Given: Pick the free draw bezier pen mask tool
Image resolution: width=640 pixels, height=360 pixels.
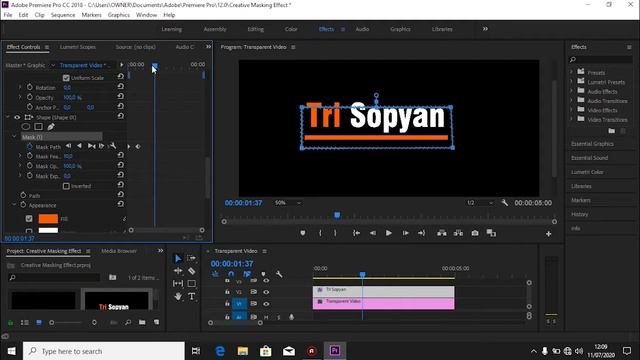Looking at the screenshot, I should (x=51, y=127).
